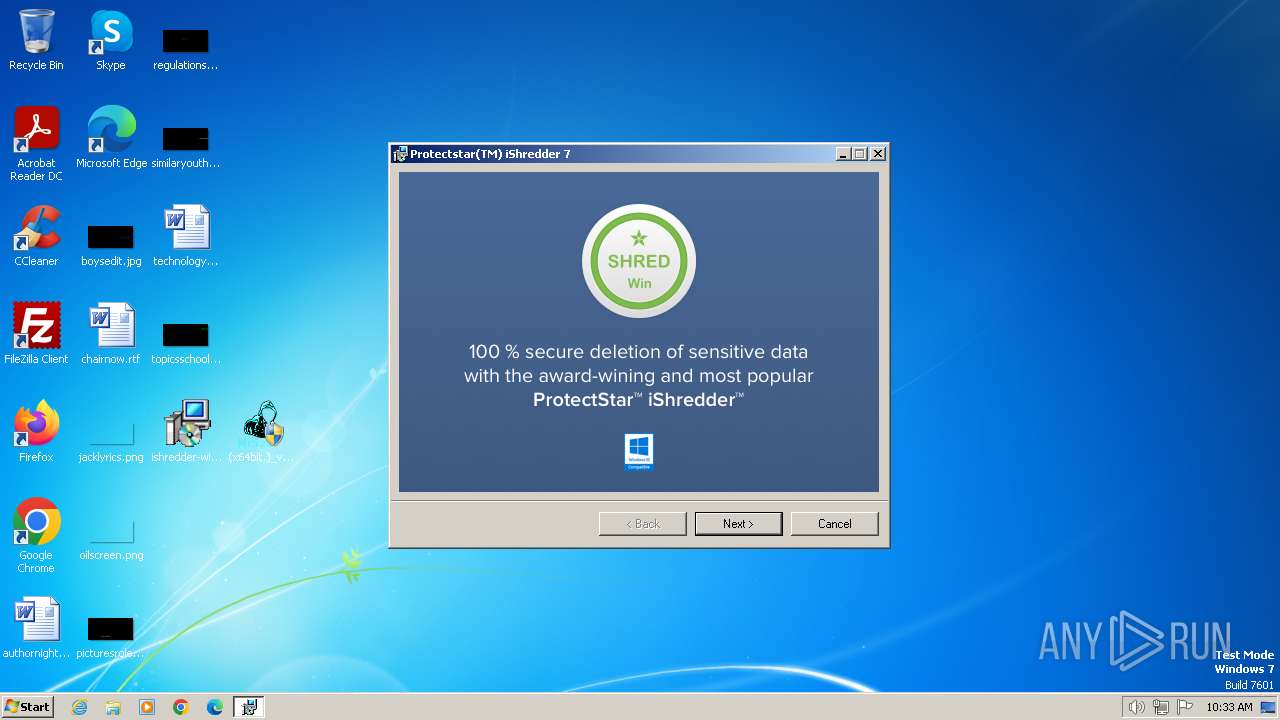Viewport: 1280px width, 720px height.
Task: Select the (x64bit) installer desktop icon
Action: pyautogui.click(x=261, y=433)
